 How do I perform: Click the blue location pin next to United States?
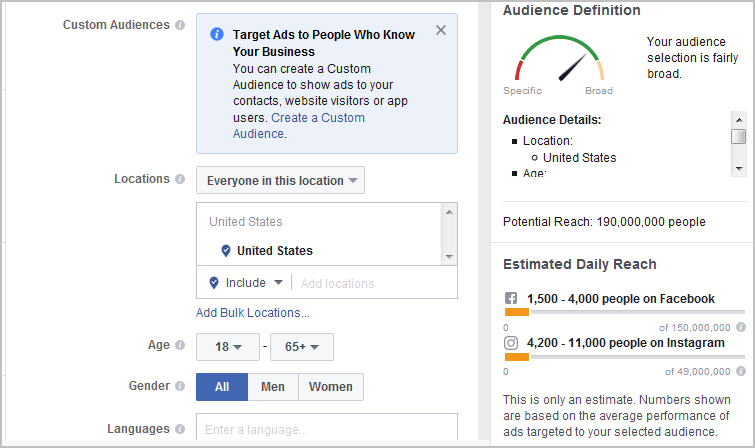tap(225, 251)
